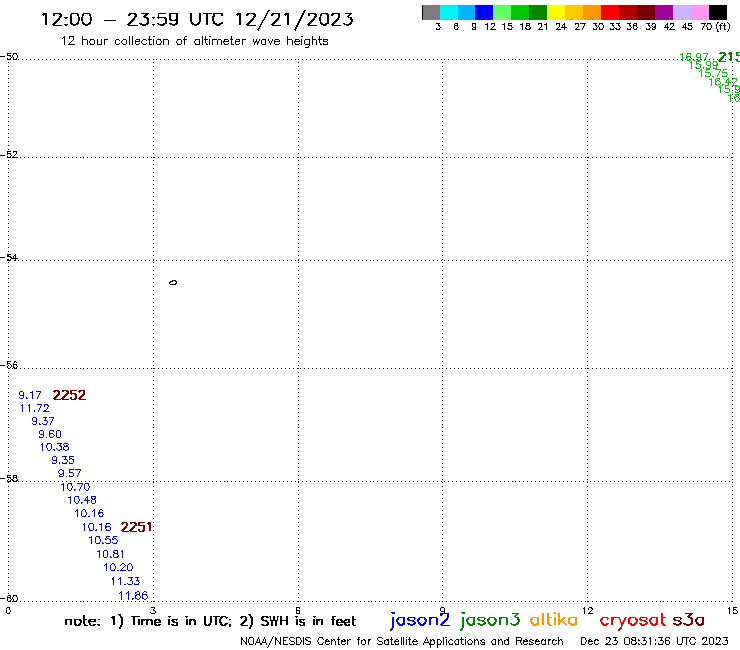Select the lavender swatch in color scale
740x650 pixels.
[681, 12]
